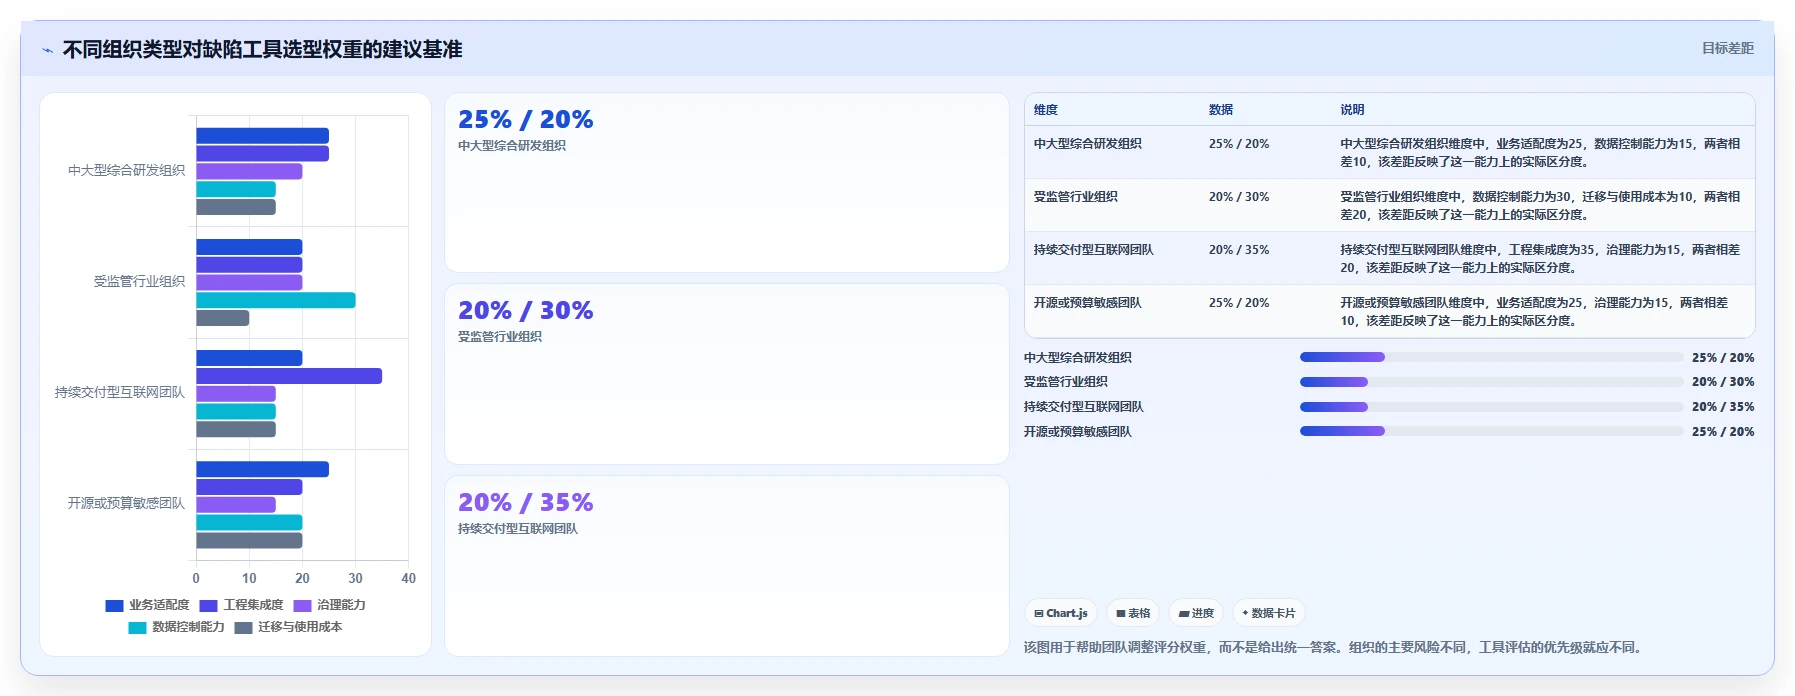
Task: Click the 中大型综合研发组织 label in the progress list
Action: pyautogui.click(x=1078, y=358)
